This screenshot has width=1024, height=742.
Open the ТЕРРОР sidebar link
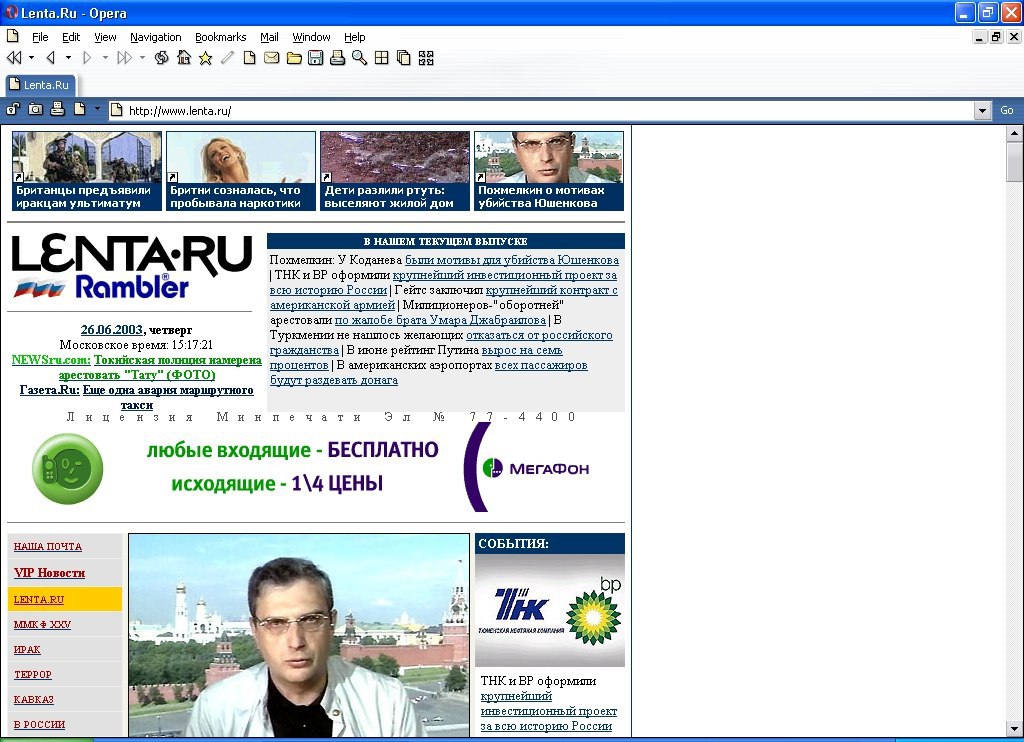[x=33, y=674]
